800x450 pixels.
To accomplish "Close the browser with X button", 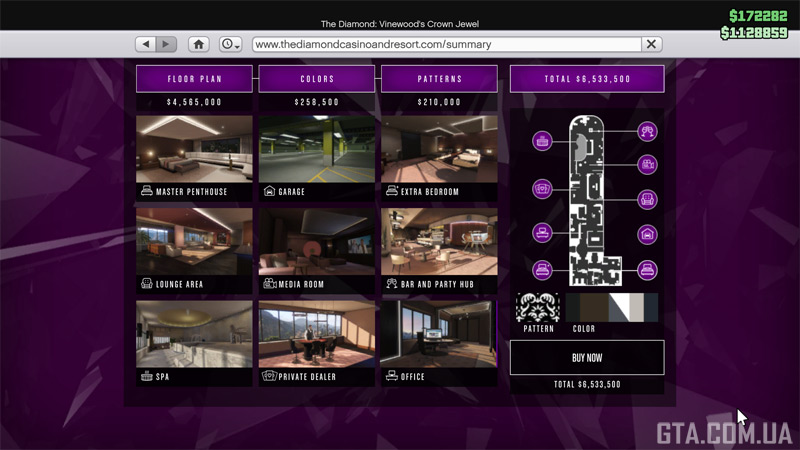I will pyautogui.click(x=651, y=44).
